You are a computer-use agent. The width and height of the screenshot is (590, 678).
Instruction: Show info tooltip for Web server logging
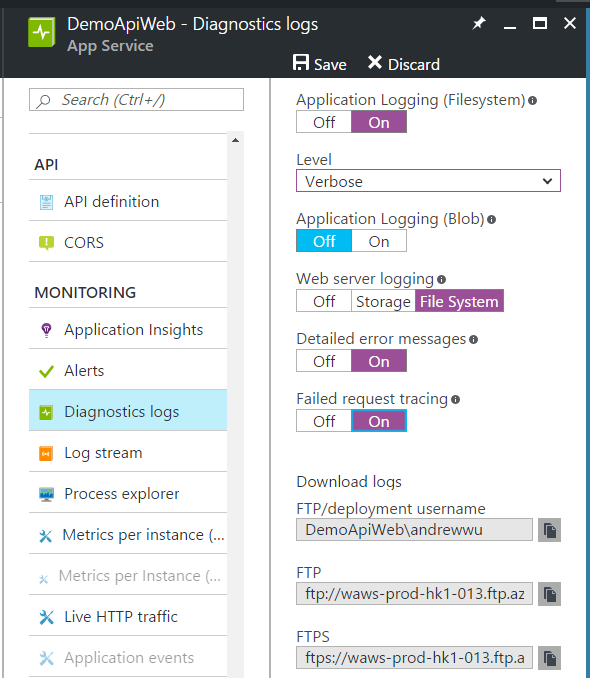pos(441,279)
